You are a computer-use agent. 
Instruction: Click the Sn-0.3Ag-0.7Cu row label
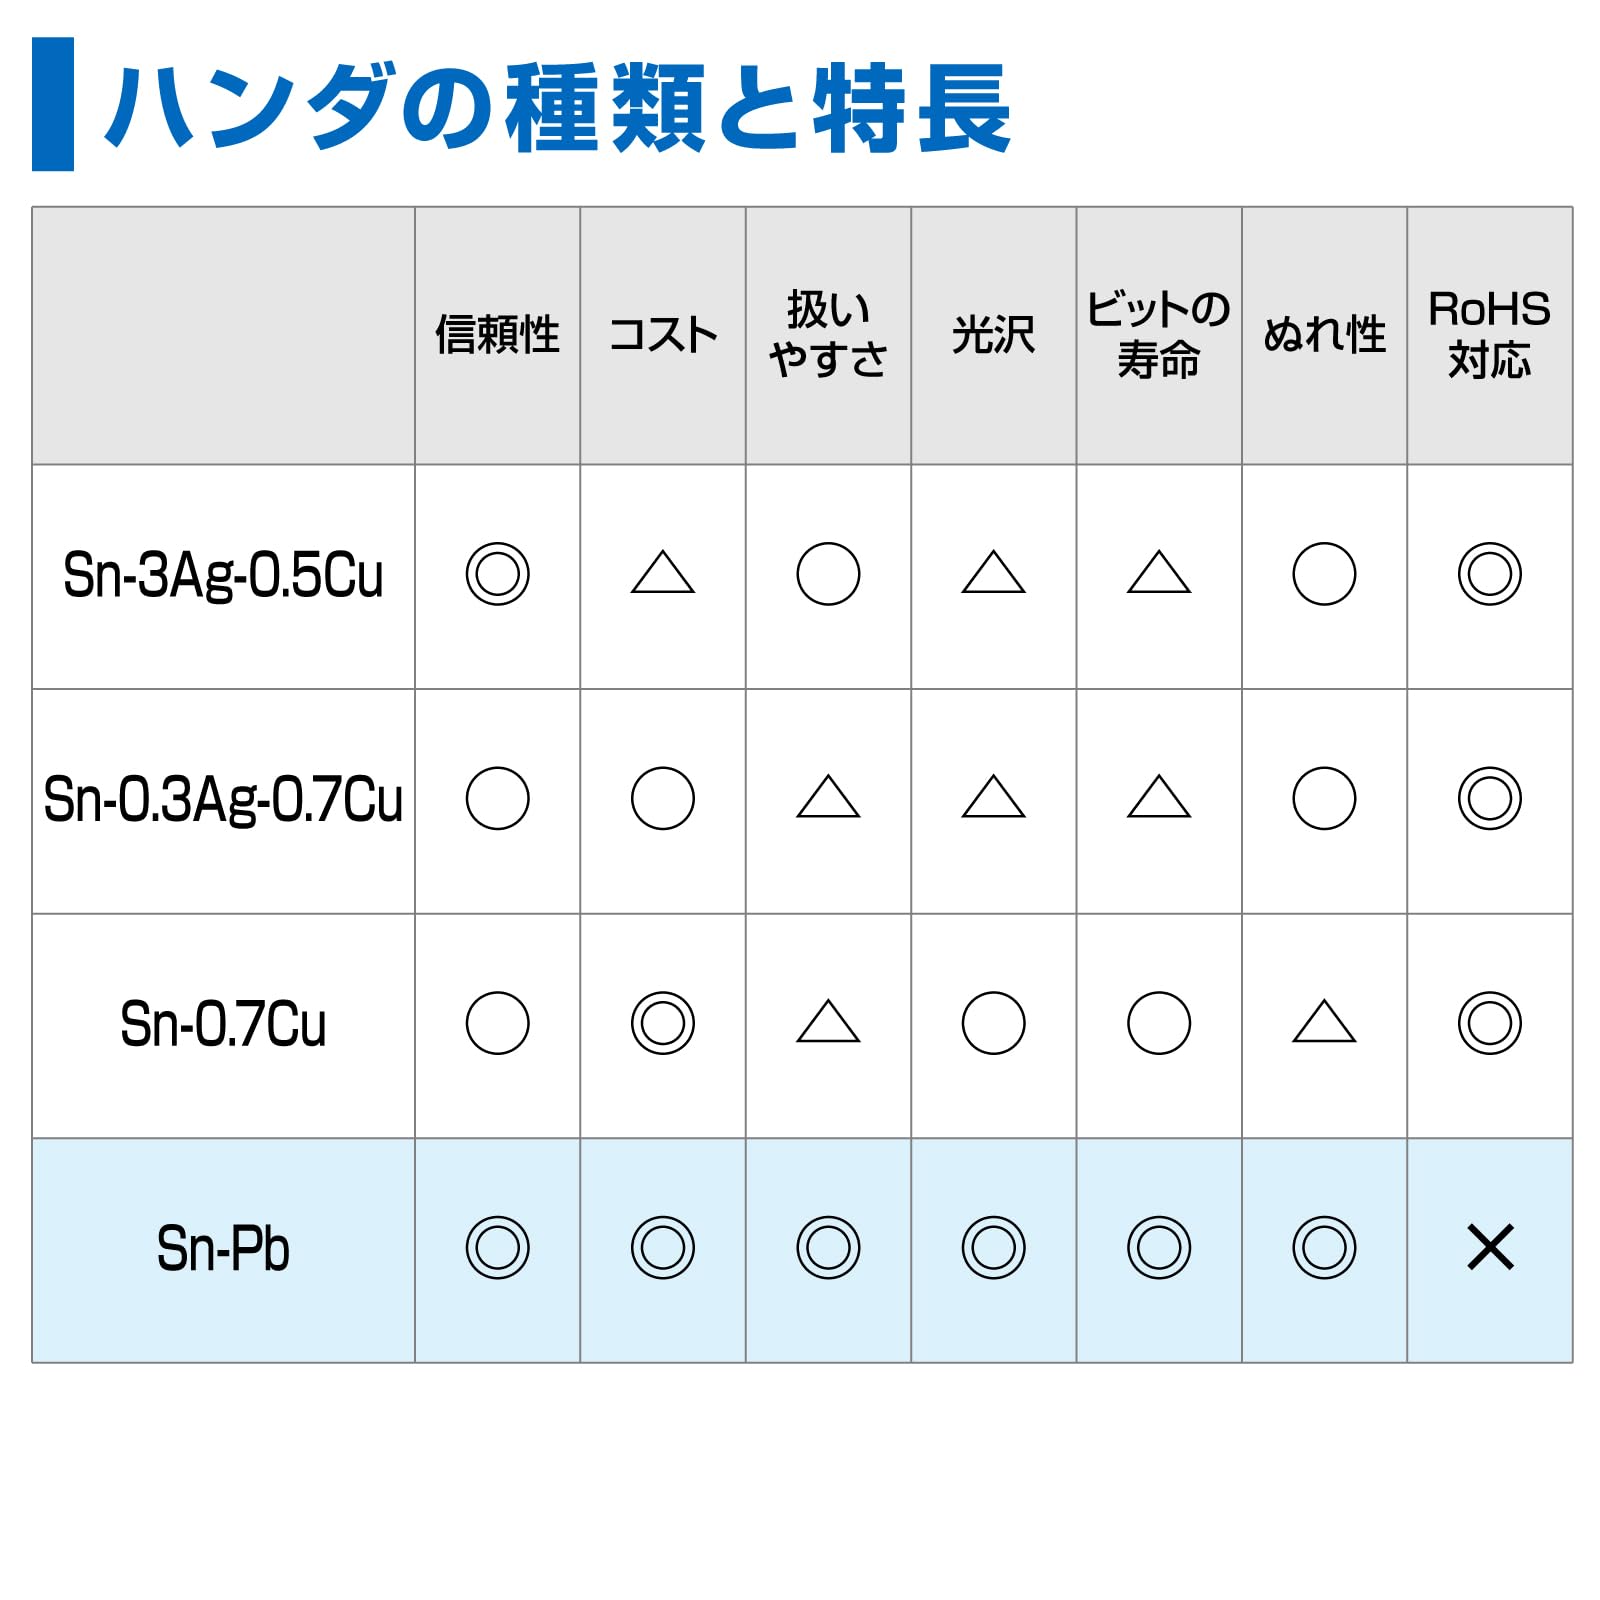[223, 800]
